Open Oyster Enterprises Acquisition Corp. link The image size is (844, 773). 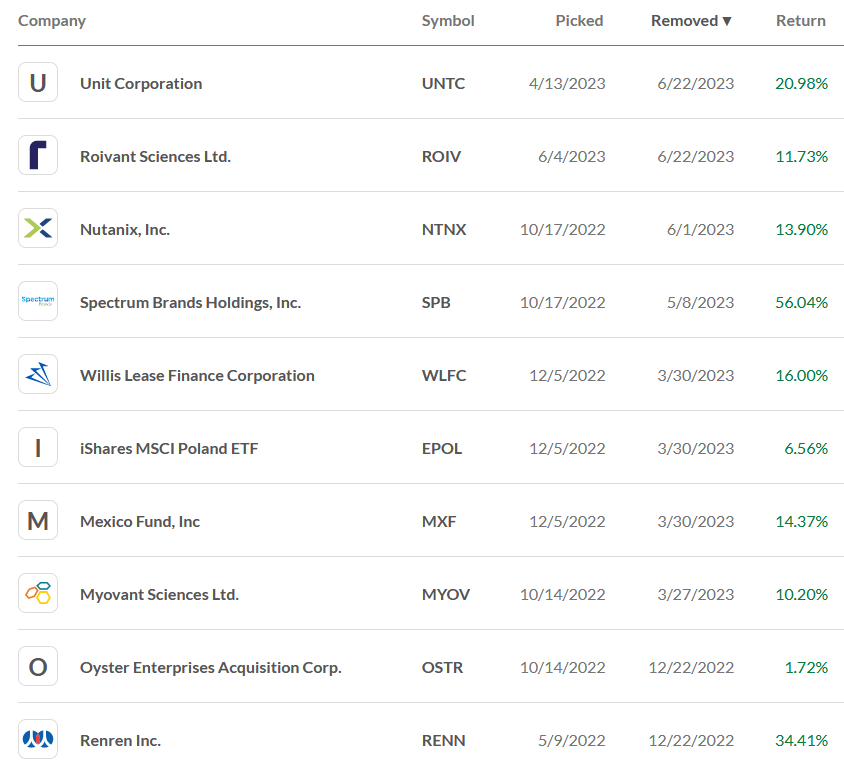click(x=210, y=667)
